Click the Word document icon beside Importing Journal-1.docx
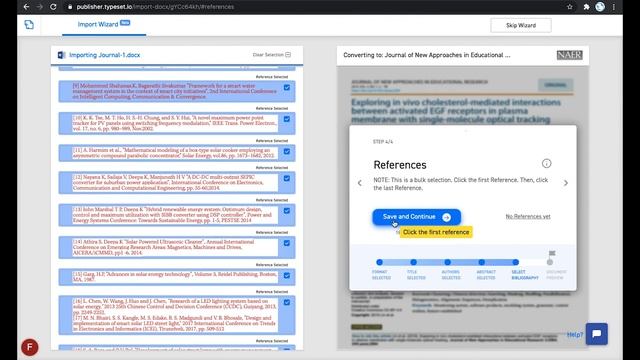Viewport: 640px width, 360px height. 61,55
